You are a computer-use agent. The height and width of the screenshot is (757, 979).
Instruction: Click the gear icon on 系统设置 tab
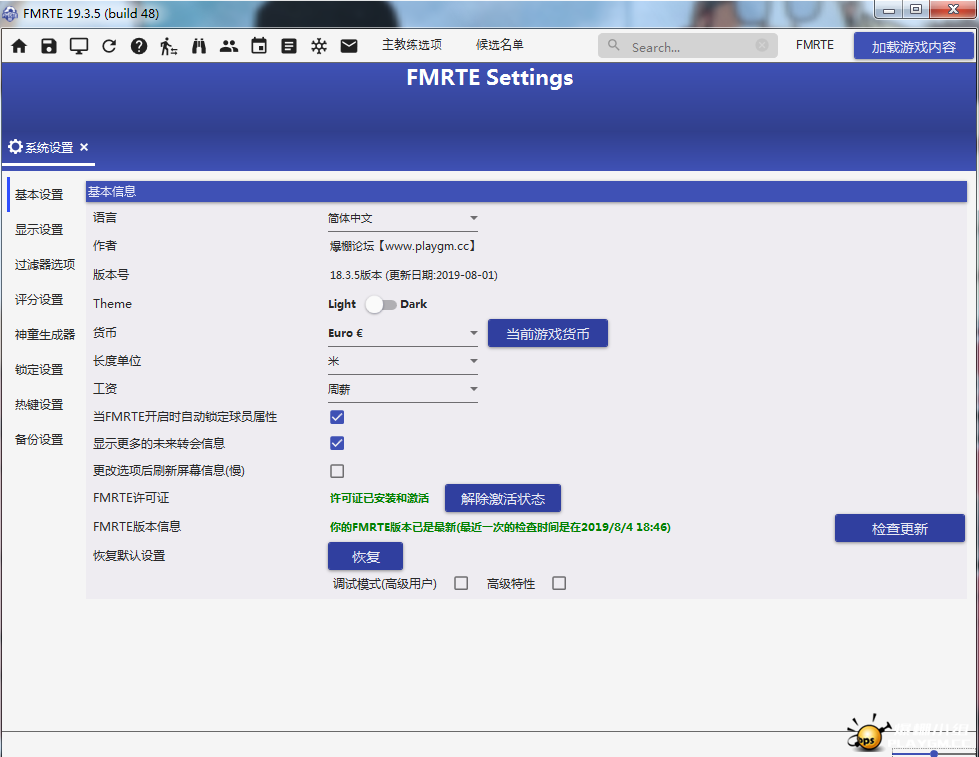point(15,147)
